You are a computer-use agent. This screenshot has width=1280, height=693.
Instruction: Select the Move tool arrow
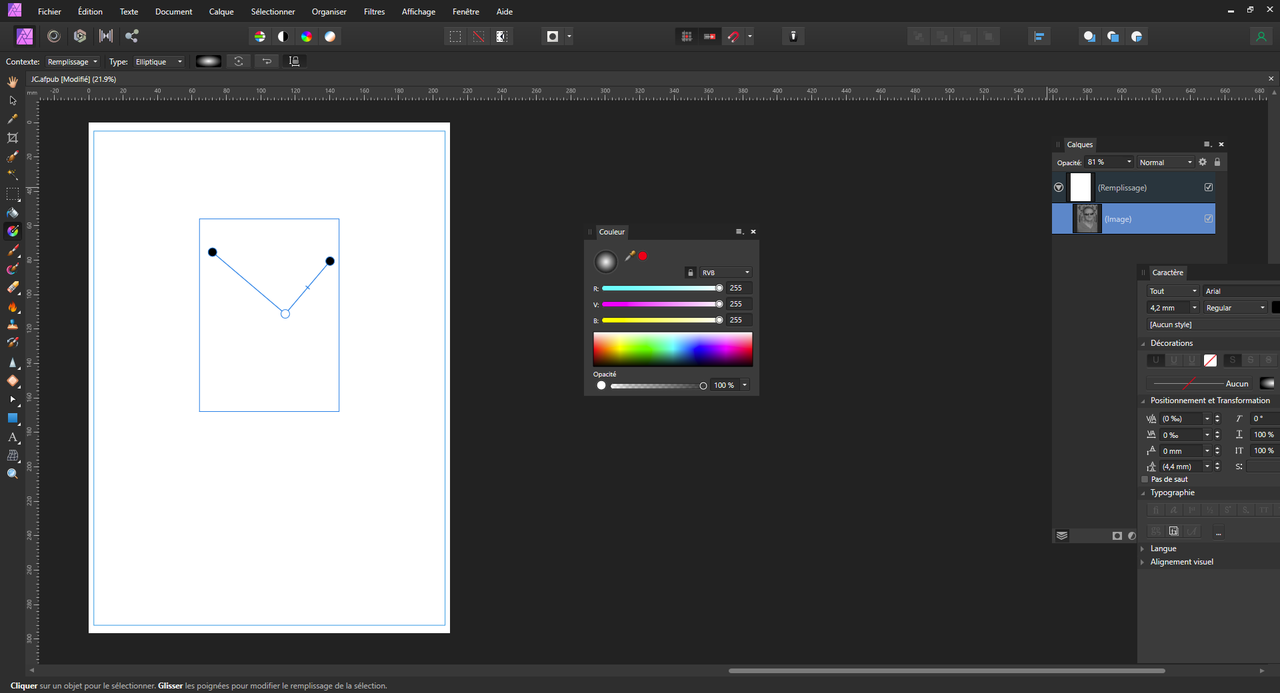coord(13,100)
